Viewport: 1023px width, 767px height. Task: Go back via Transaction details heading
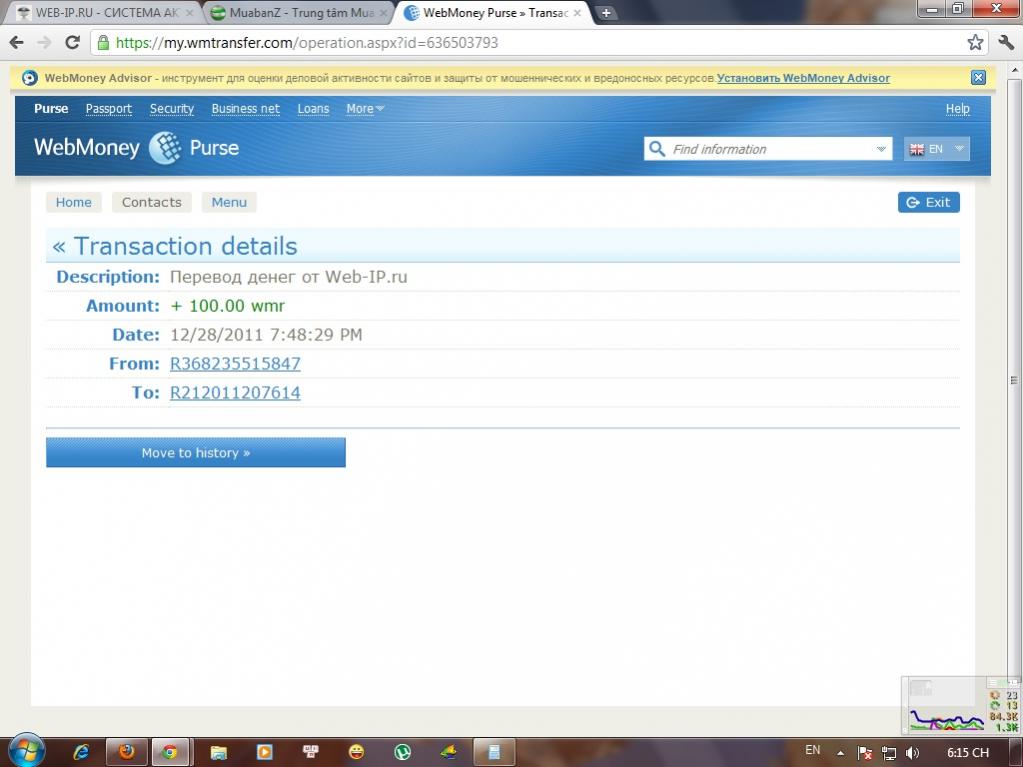click(x=175, y=247)
